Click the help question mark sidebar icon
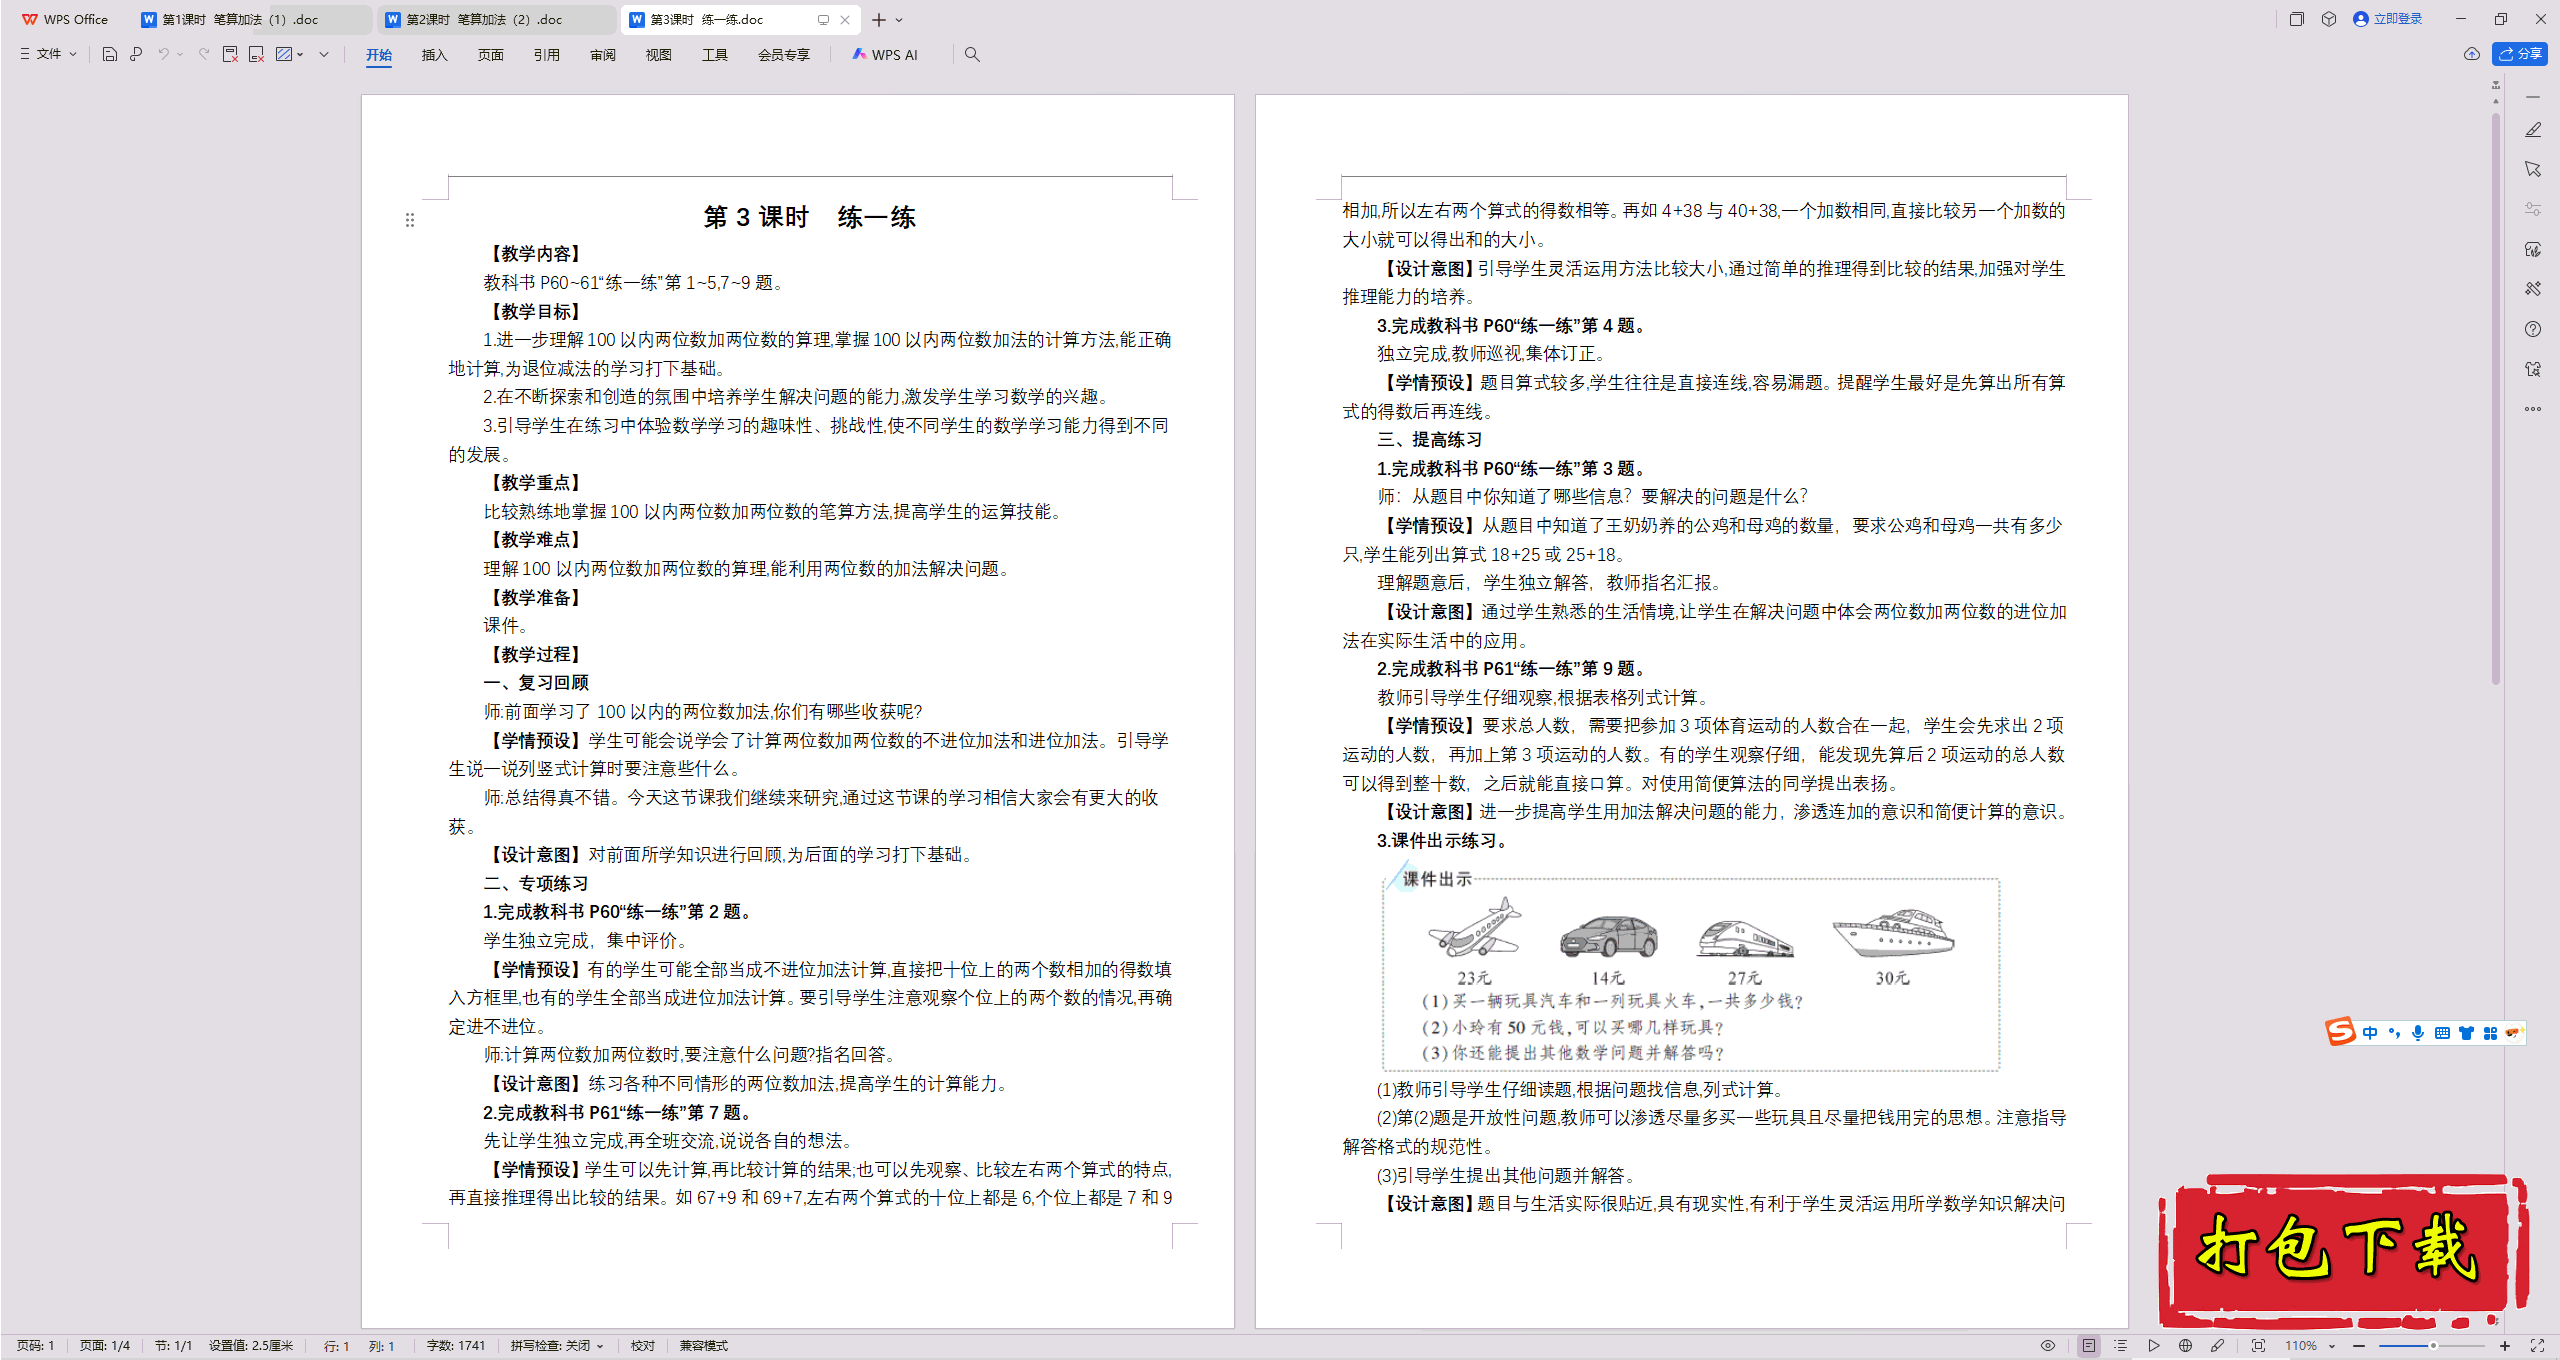The height and width of the screenshot is (1360, 2560). 2533,329
